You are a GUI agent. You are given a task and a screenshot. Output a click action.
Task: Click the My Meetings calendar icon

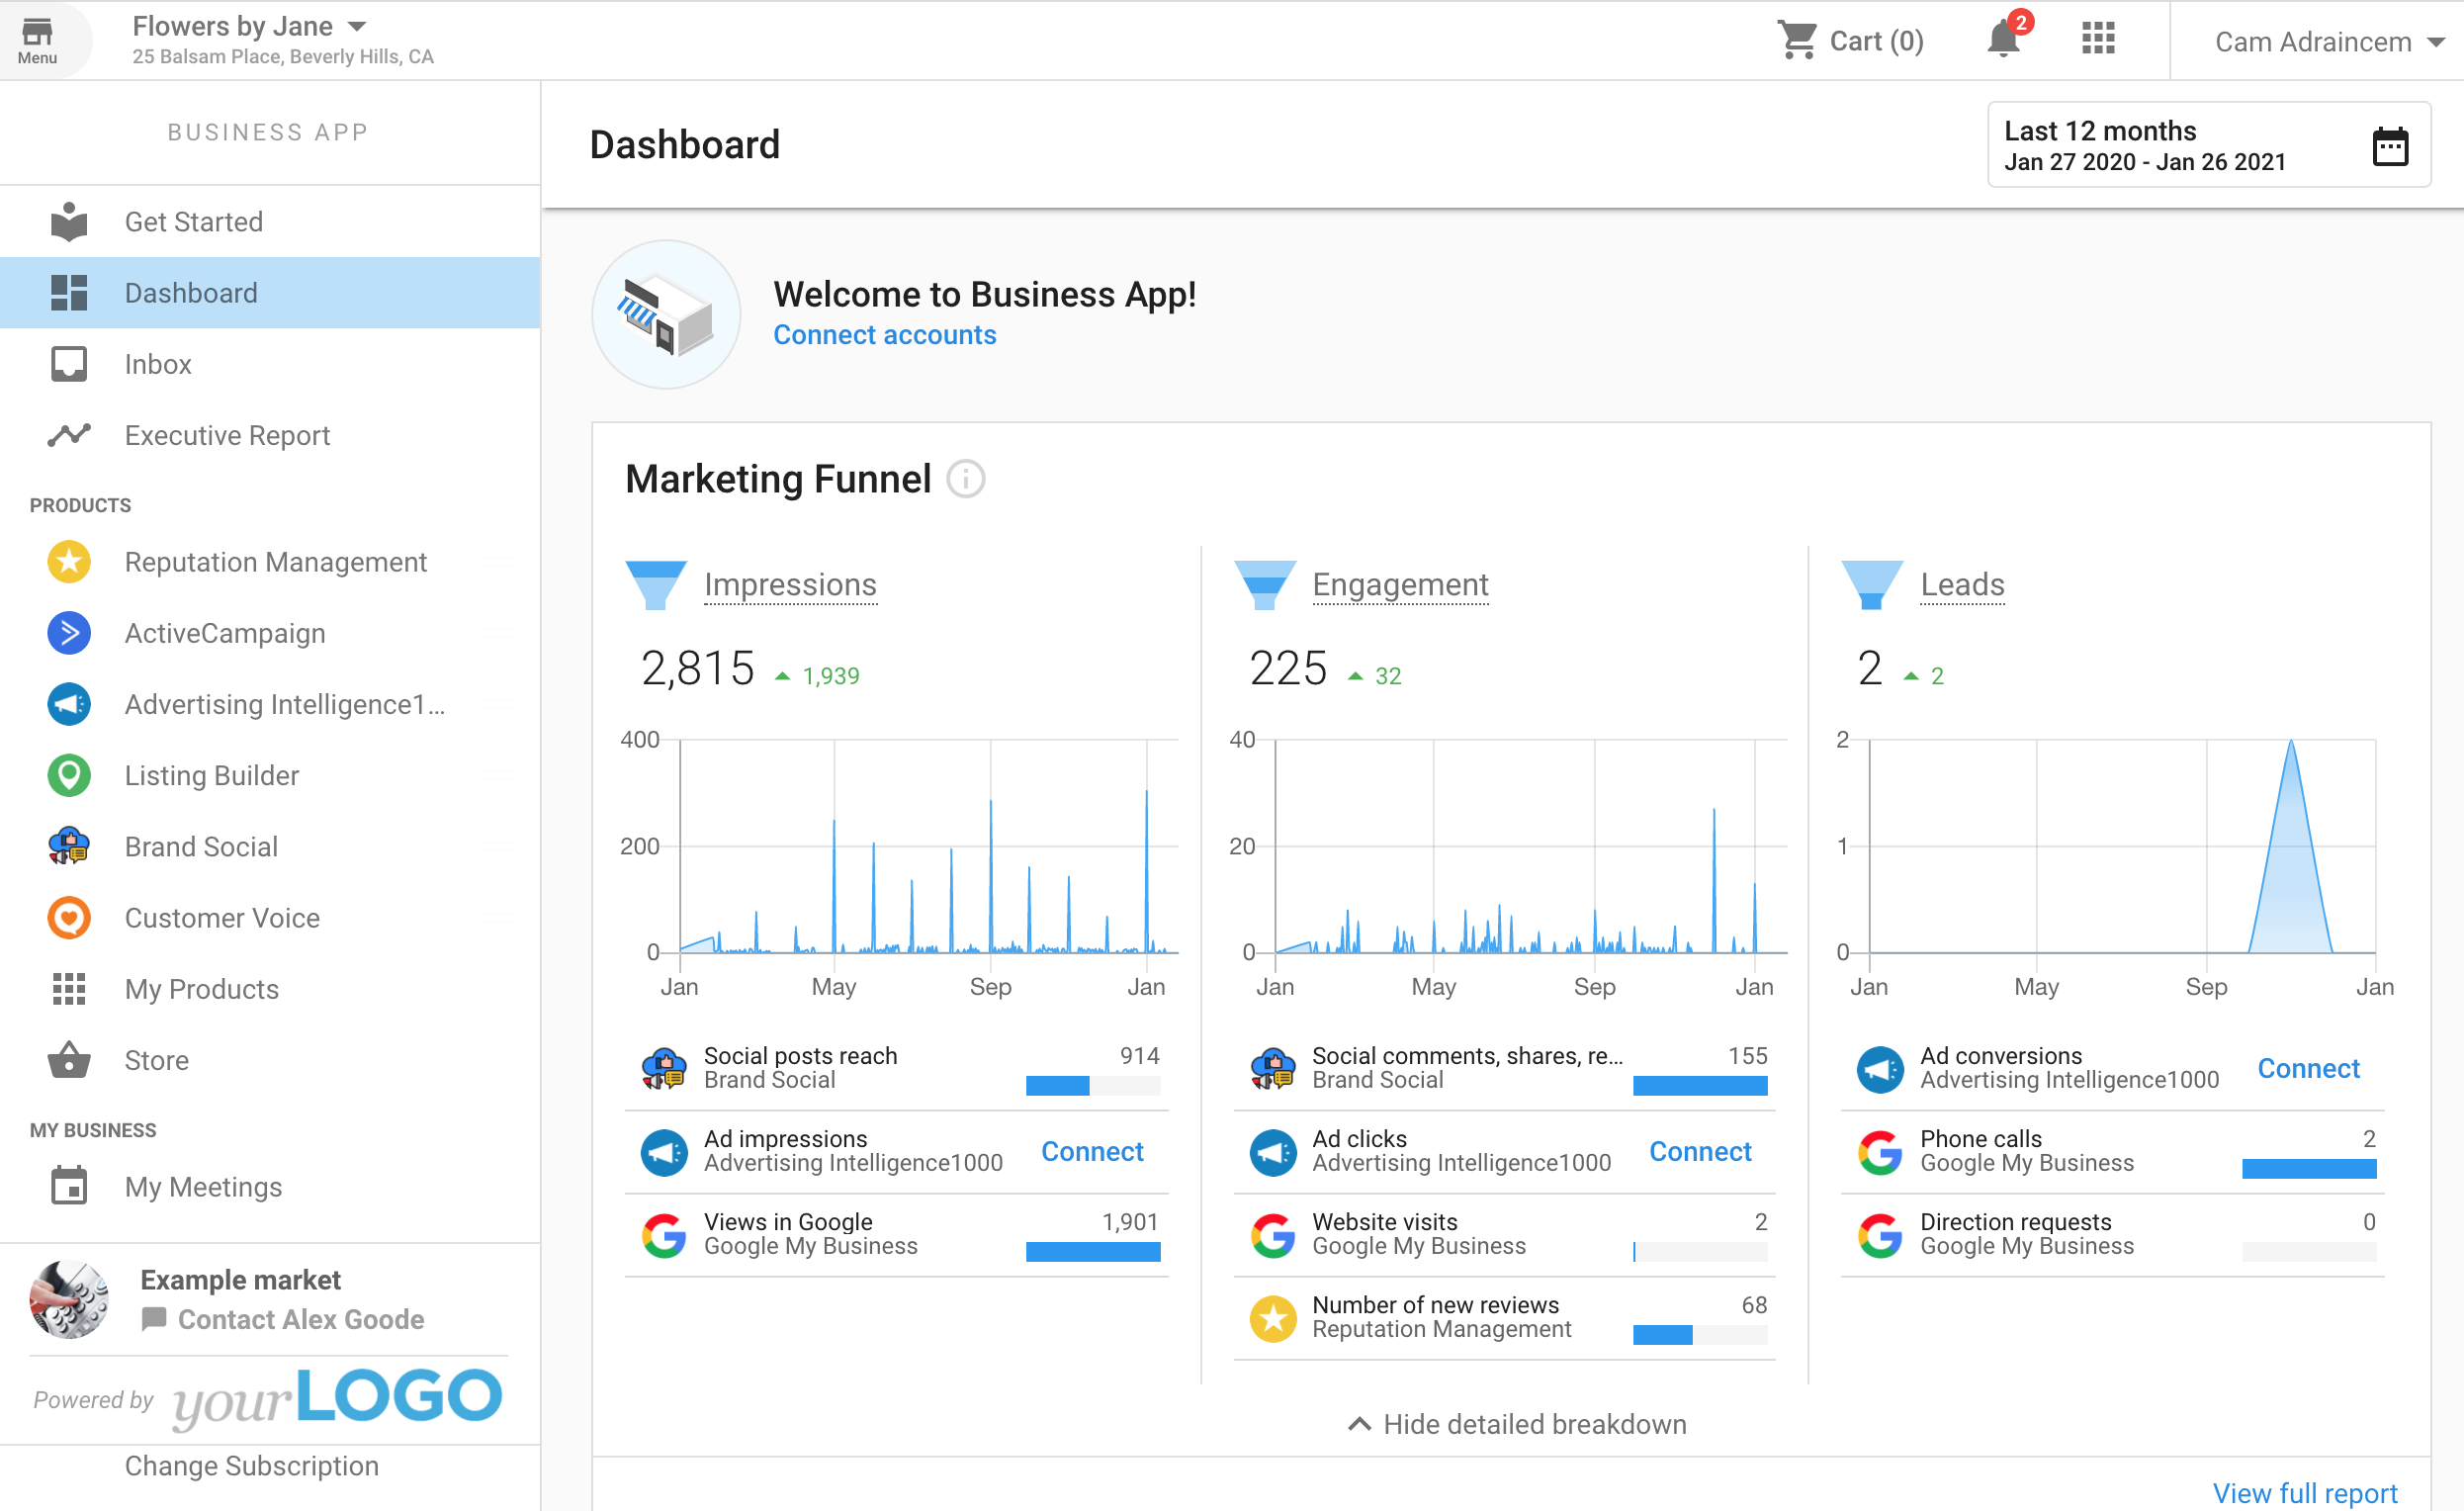pos(69,1186)
